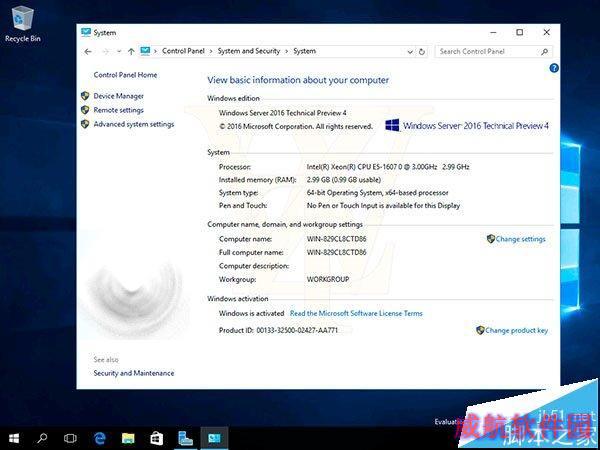Select Control Panel in the breadcrumb
600x450 pixels.
[x=183, y=51]
